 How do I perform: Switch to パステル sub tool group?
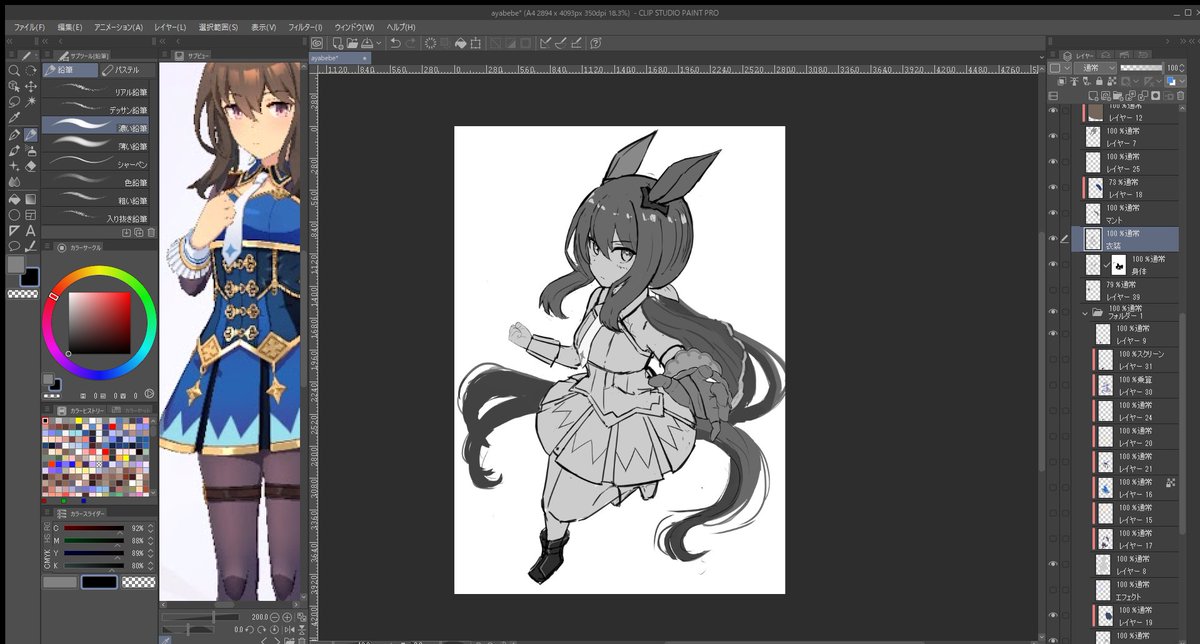128,70
